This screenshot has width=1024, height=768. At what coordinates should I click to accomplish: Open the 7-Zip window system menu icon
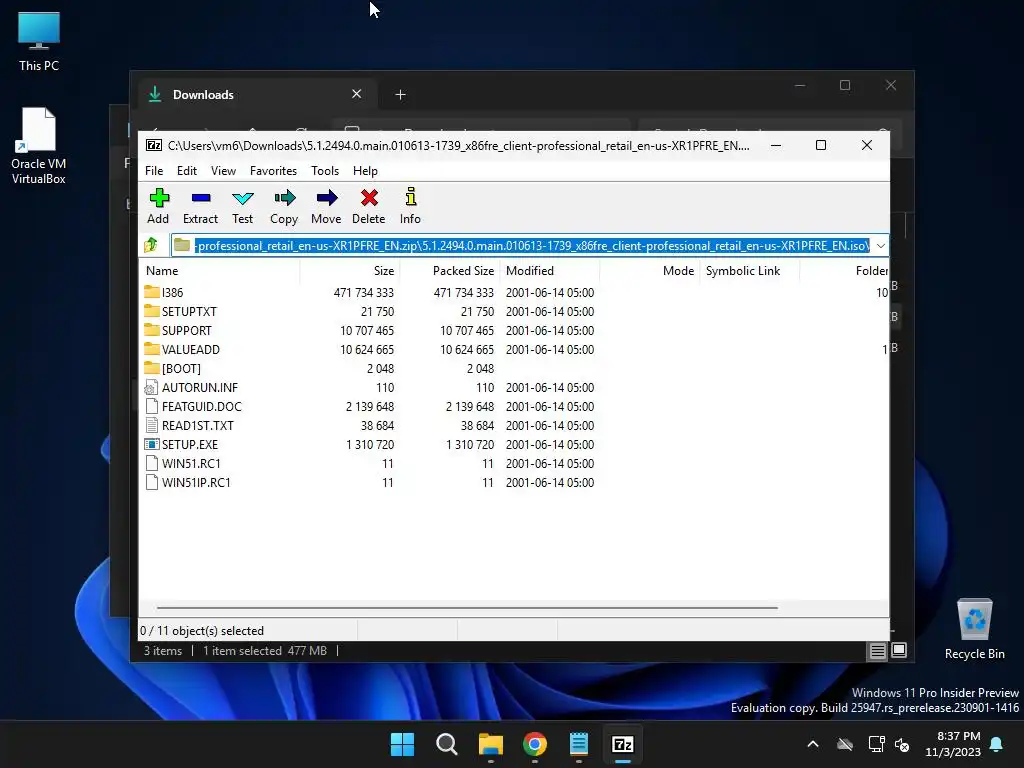click(153, 145)
